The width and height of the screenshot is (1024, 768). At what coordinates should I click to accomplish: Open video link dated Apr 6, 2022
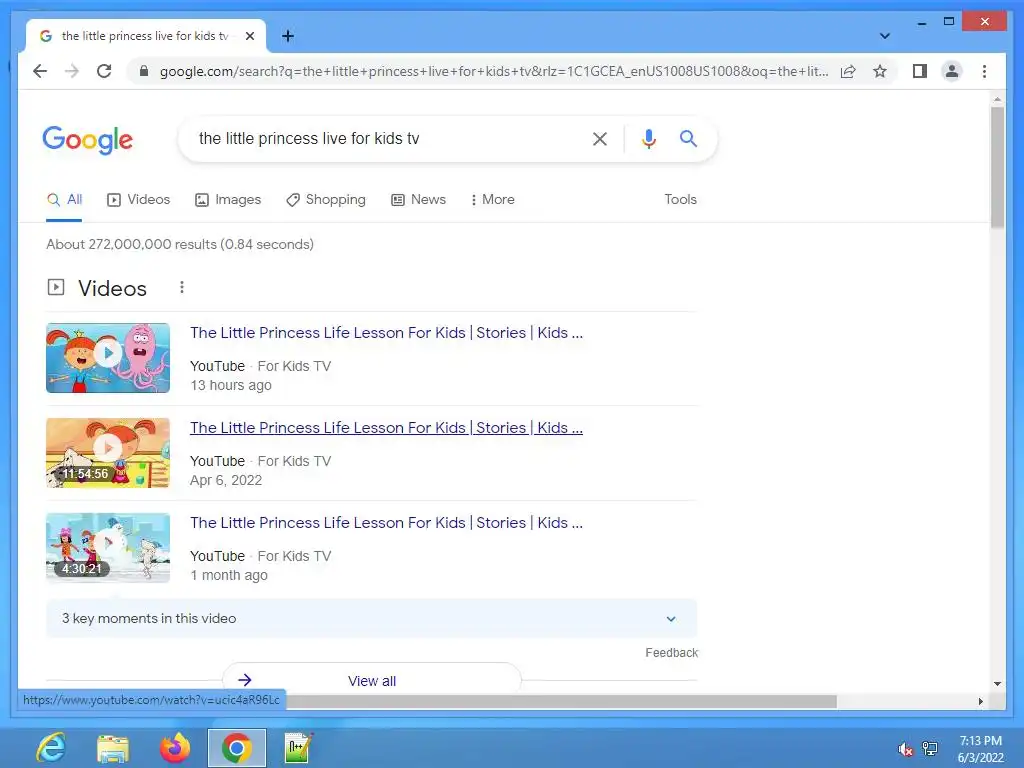coord(386,428)
